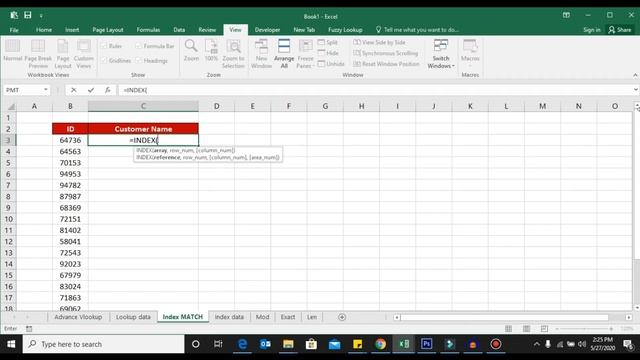Collapse the ribbon with the arrow
Screen dimensions: 640x360
coord(635,75)
